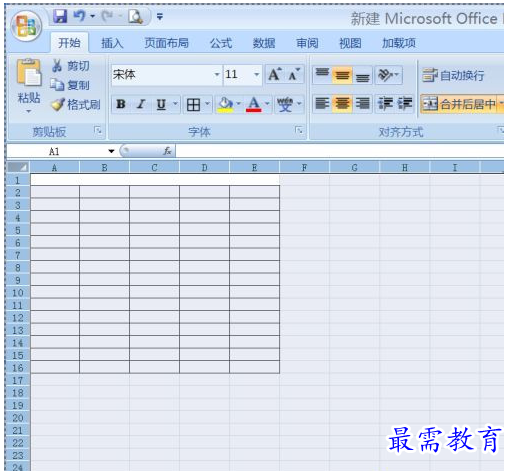The image size is (510, 471).
Task: Toggle underline formatting
Action: 161,105
